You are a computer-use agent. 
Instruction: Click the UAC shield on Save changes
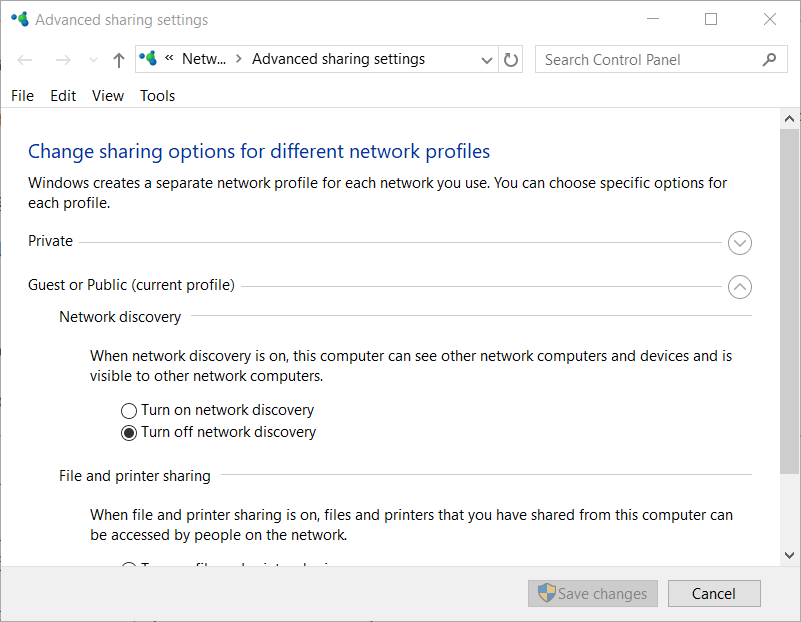point(548,593)
